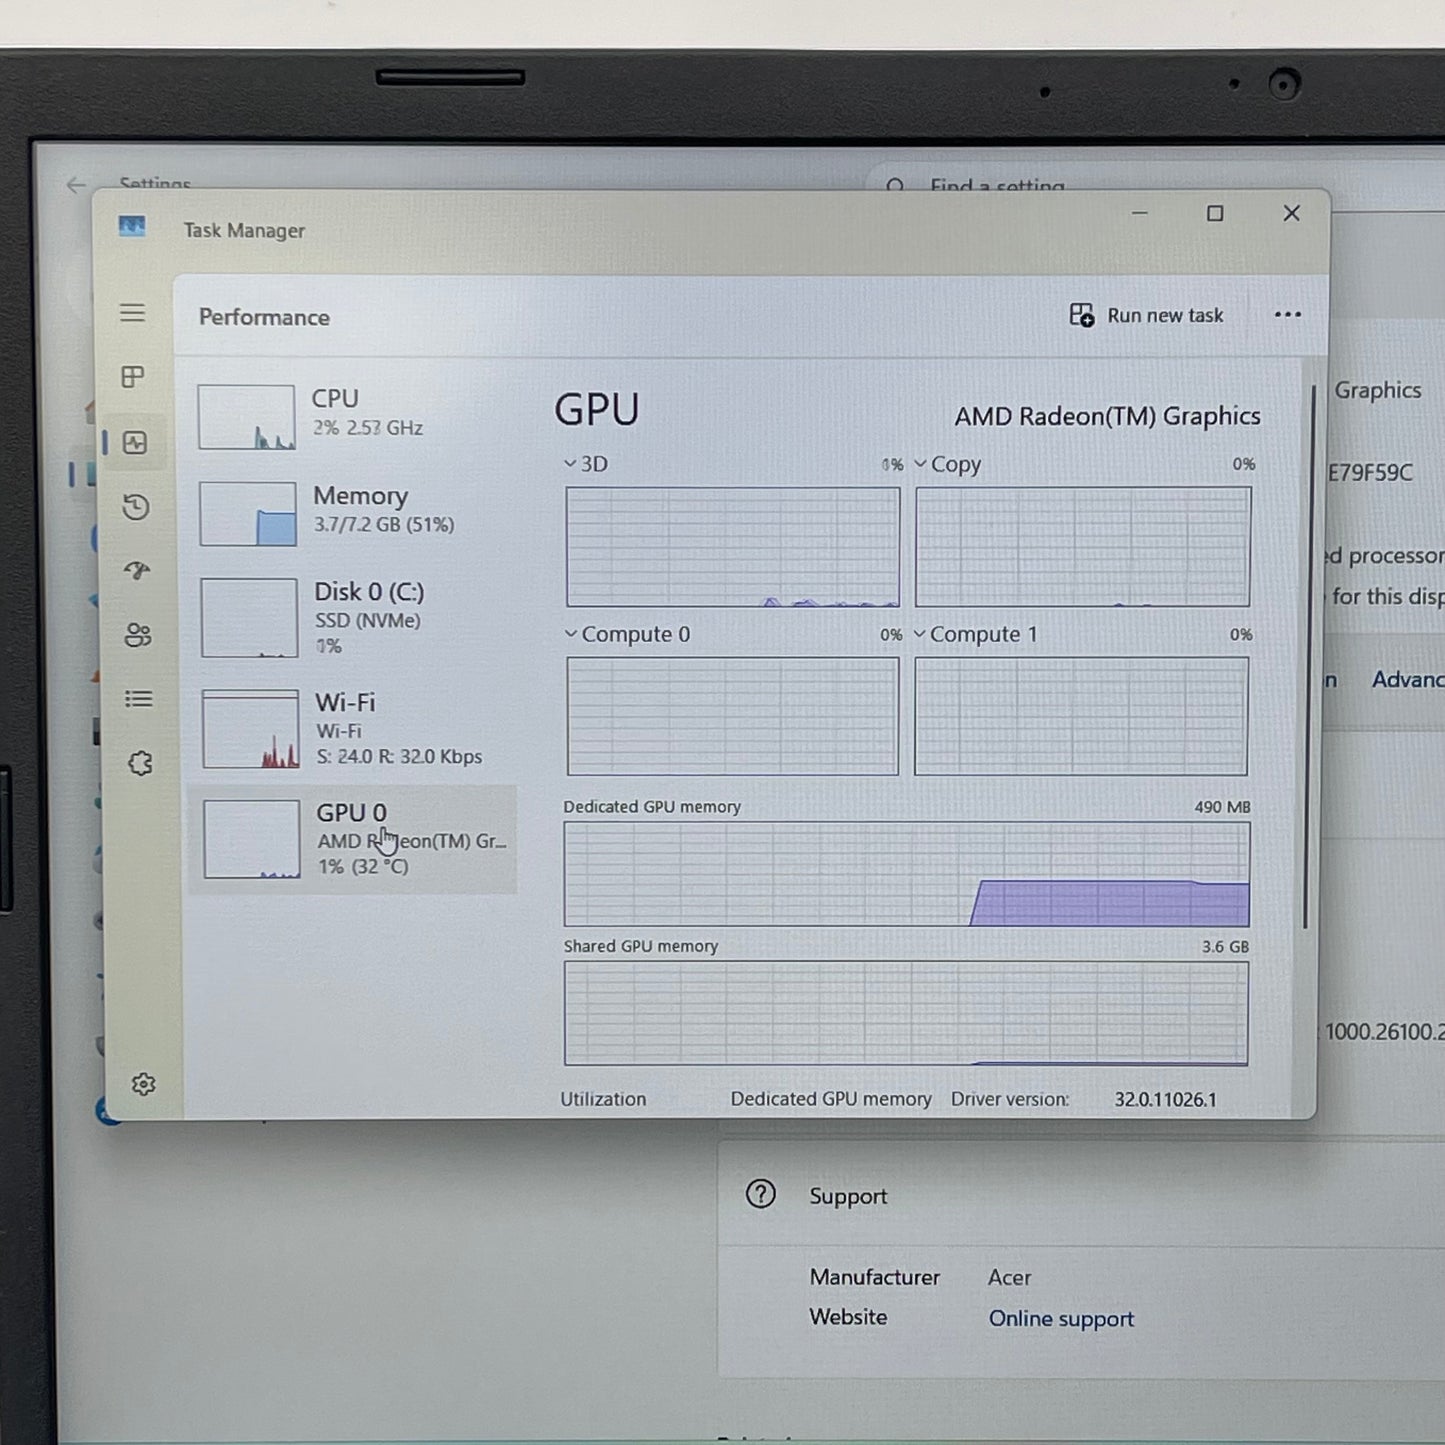1445x1445 pixels.
Task: Open the Task Manager hamburger navigation menu
Action: click(133, 313)
